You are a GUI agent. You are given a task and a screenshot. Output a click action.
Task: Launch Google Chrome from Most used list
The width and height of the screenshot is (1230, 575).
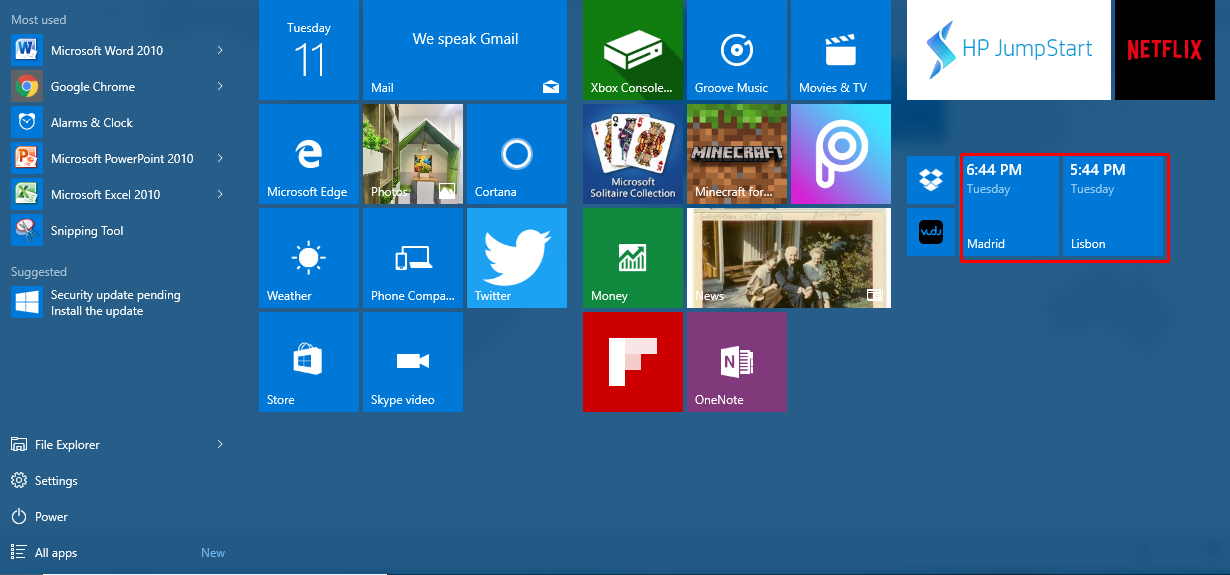118,86
